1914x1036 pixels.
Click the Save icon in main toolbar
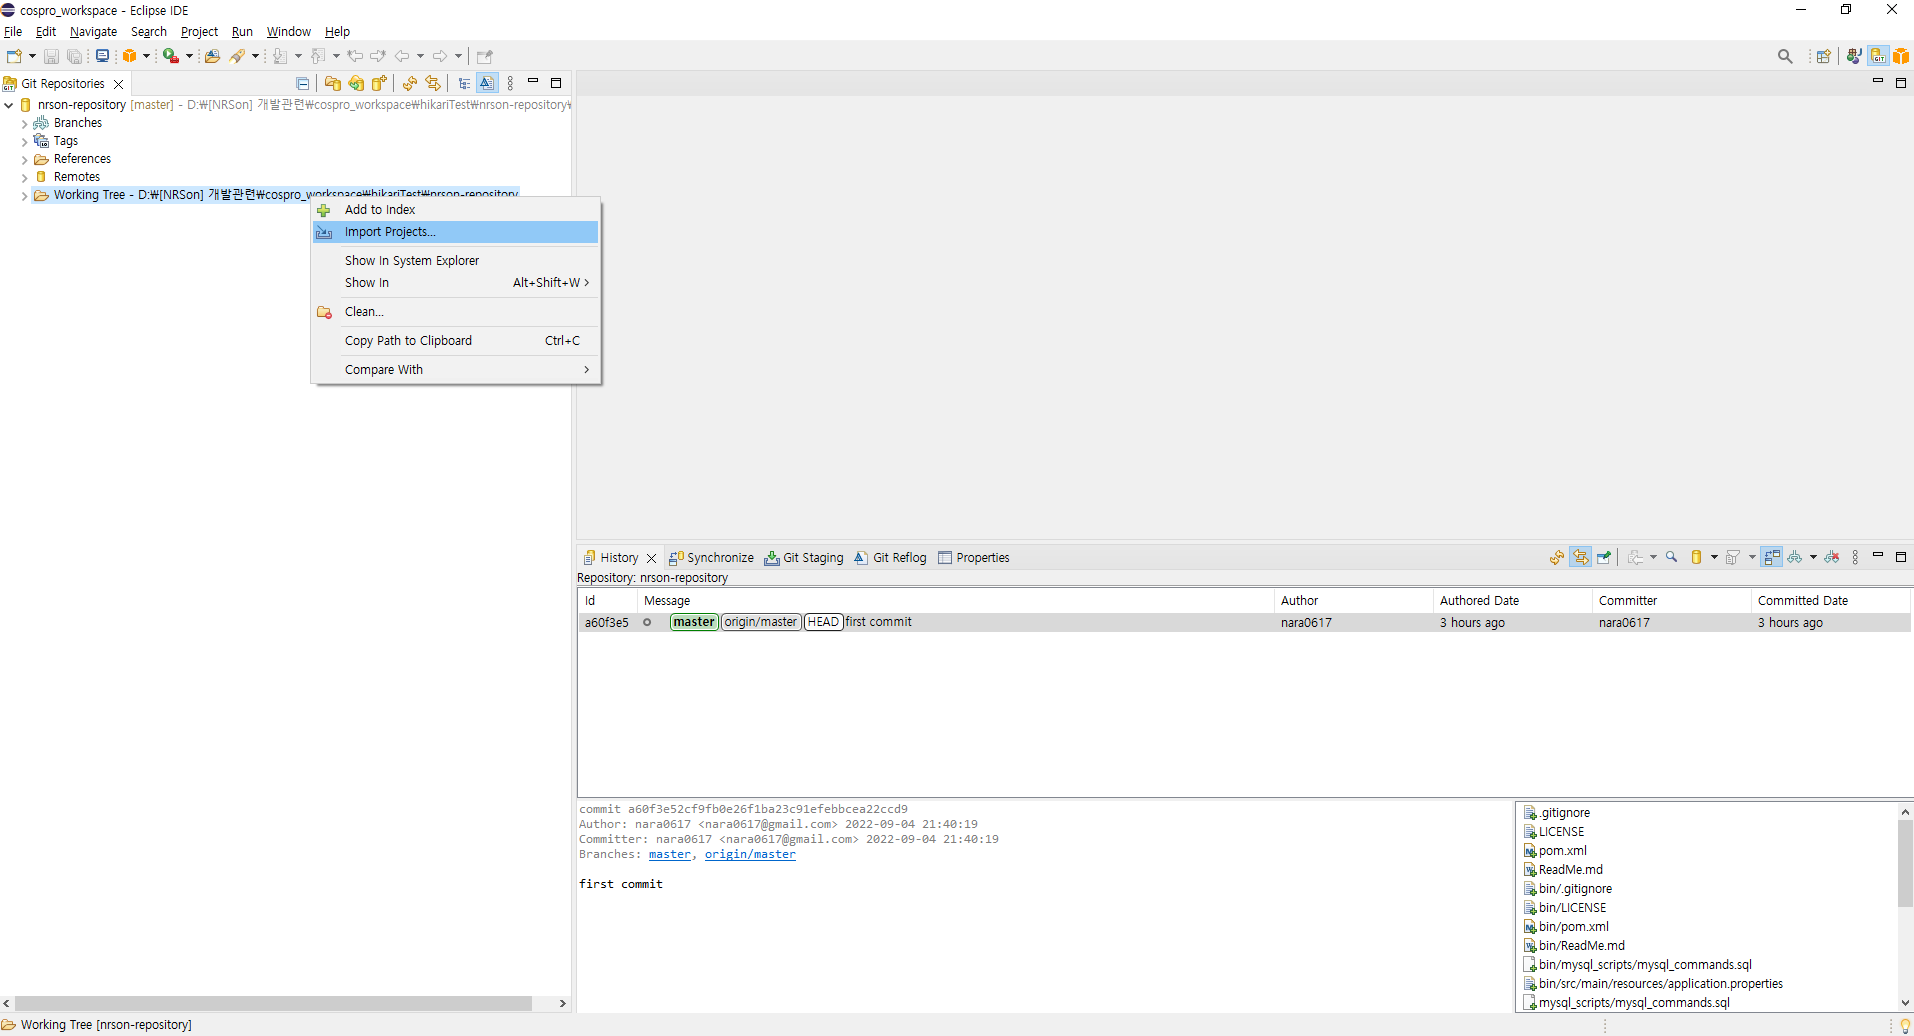click(x=51, y=56)
